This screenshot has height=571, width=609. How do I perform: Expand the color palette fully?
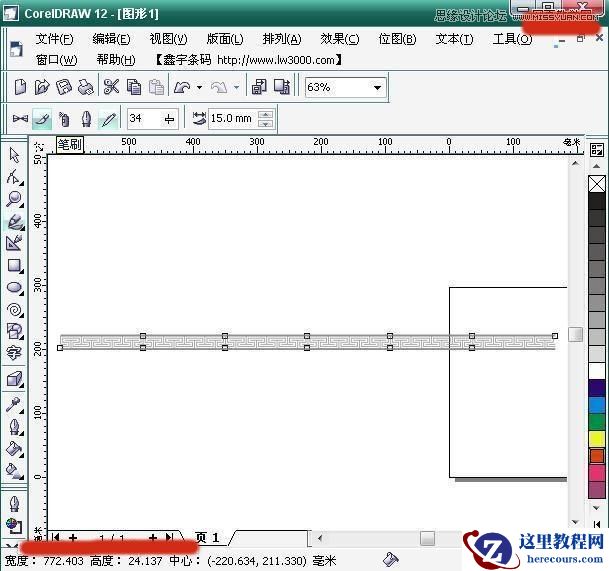pyautogui.click(x=597, y=524)
